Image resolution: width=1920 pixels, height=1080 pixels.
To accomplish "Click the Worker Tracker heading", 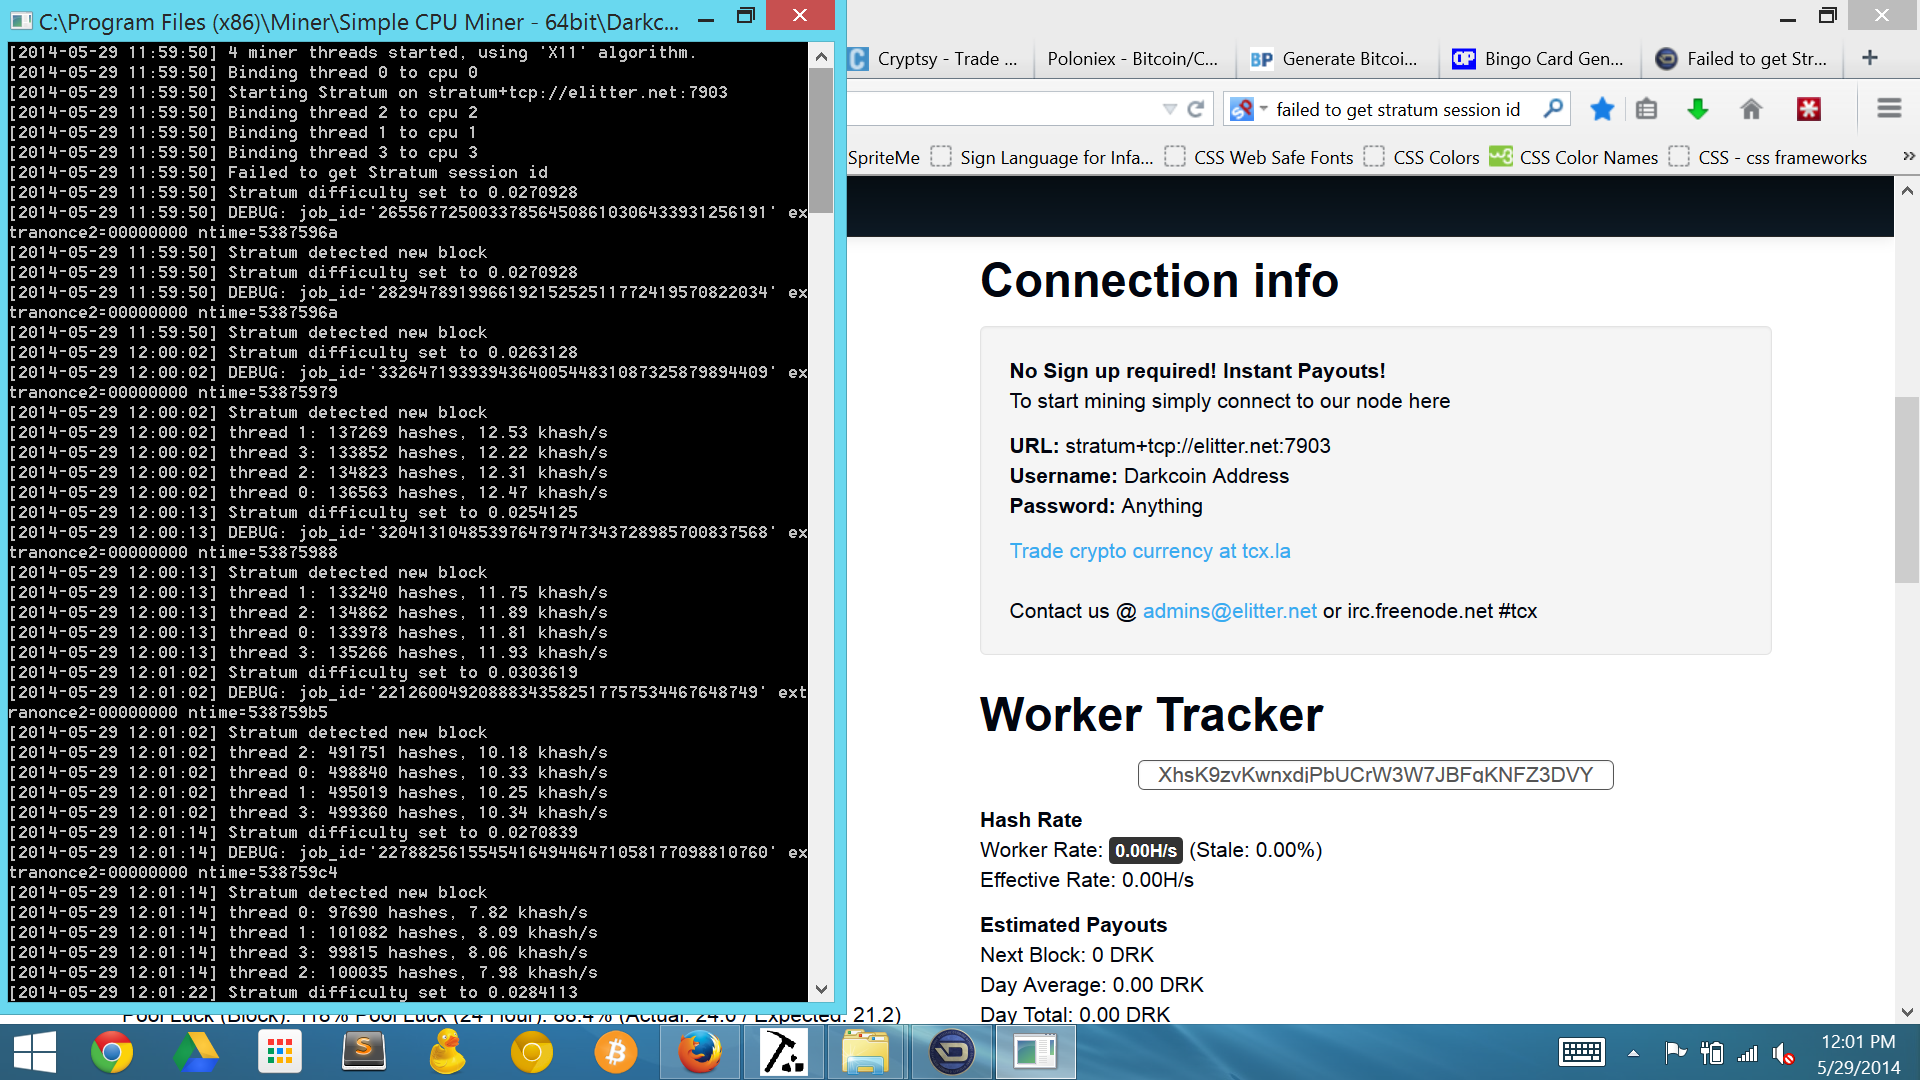I will 1151,714.
